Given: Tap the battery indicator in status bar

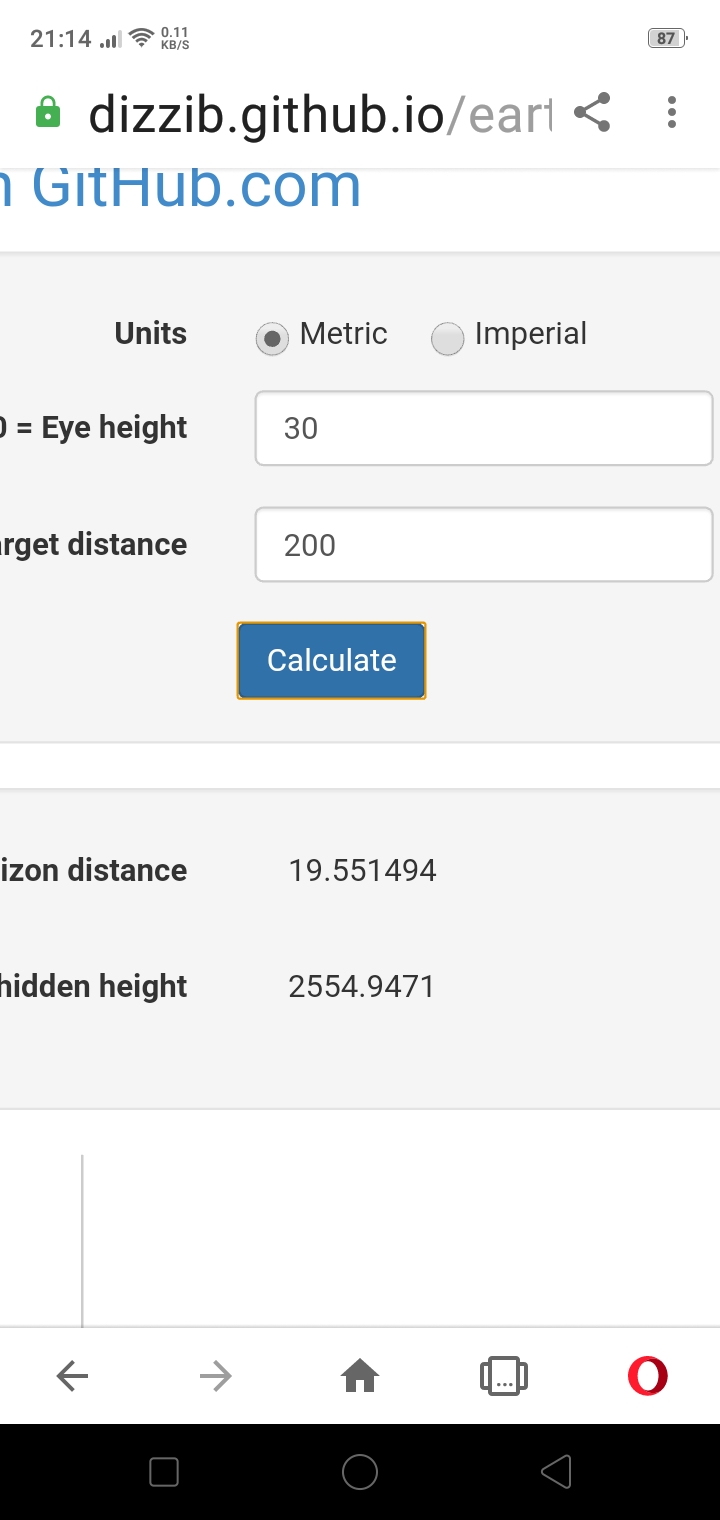Looking at the screenshot, I should click(667, 38).
